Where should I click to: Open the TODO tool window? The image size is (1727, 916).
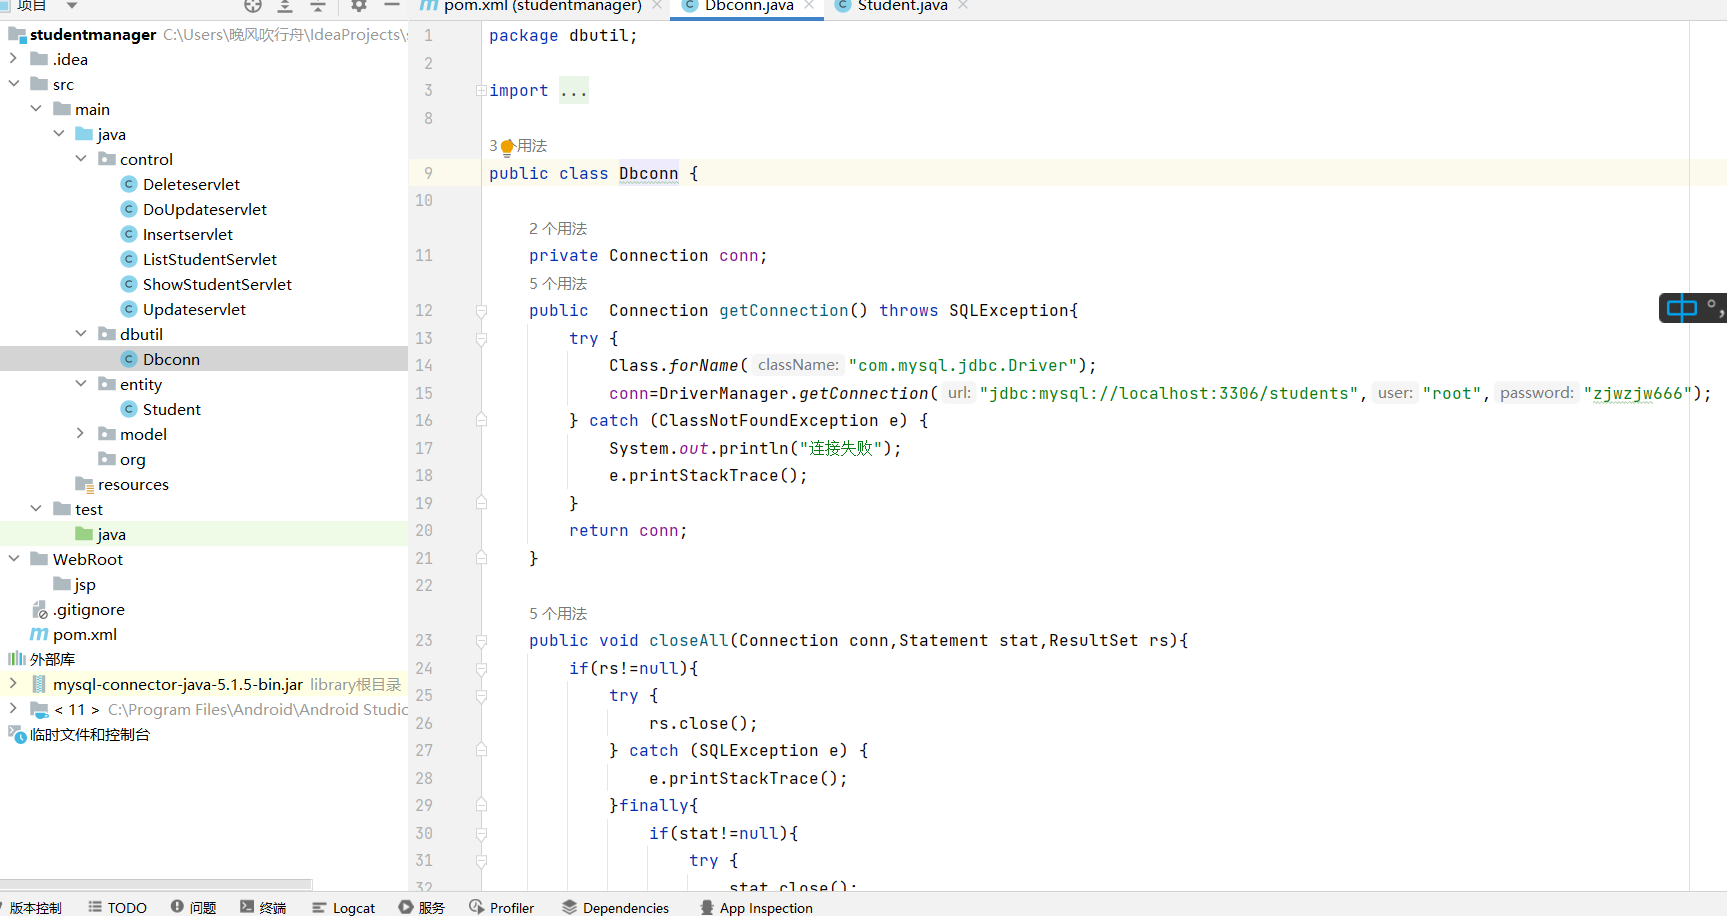pyautogui.click(x=118, y=907)
